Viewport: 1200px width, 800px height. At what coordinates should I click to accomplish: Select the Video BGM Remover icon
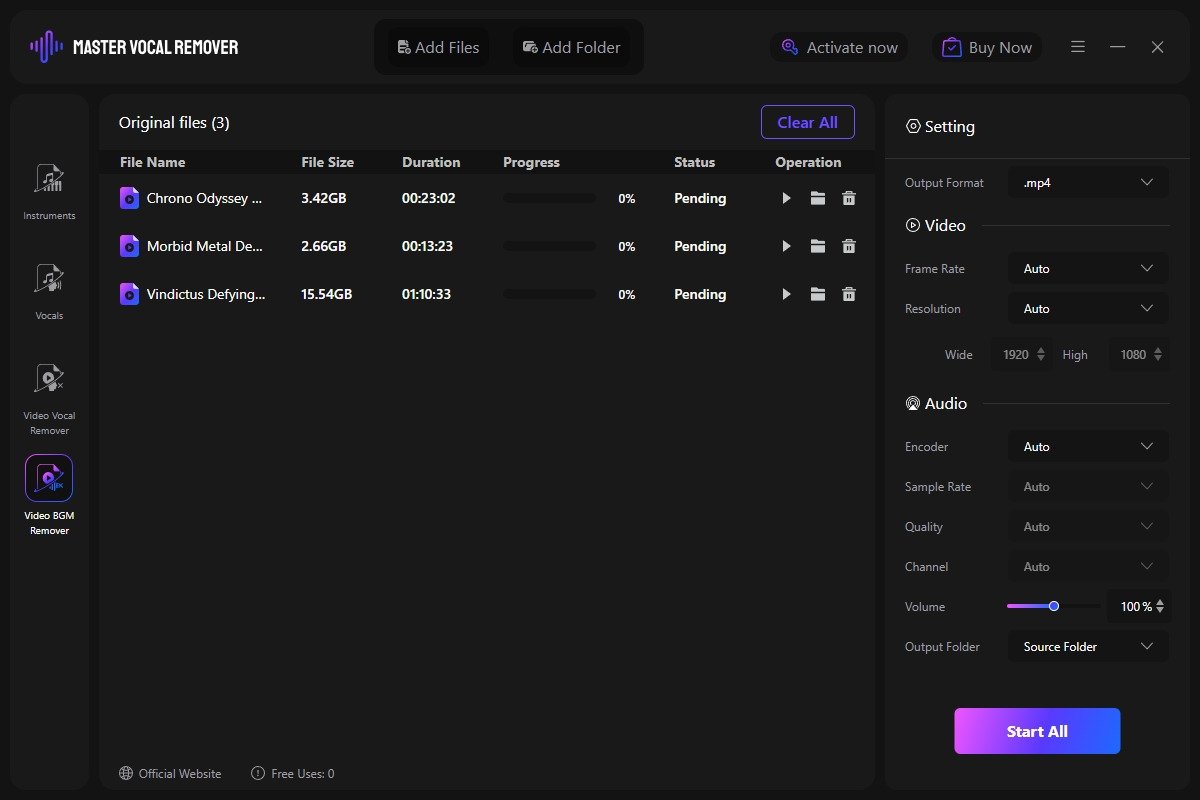(x=49, y=479)
